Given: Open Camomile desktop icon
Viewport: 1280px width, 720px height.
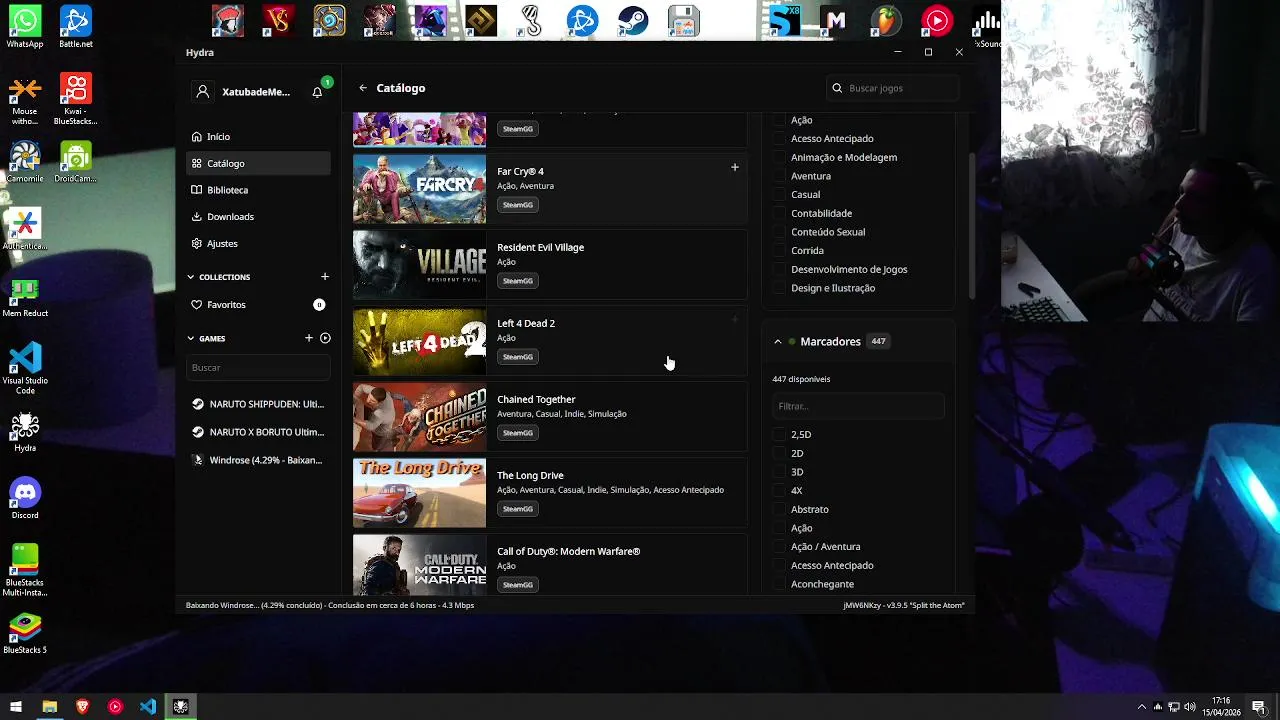Looking at the screenshot, I should [x=25, y=162].
